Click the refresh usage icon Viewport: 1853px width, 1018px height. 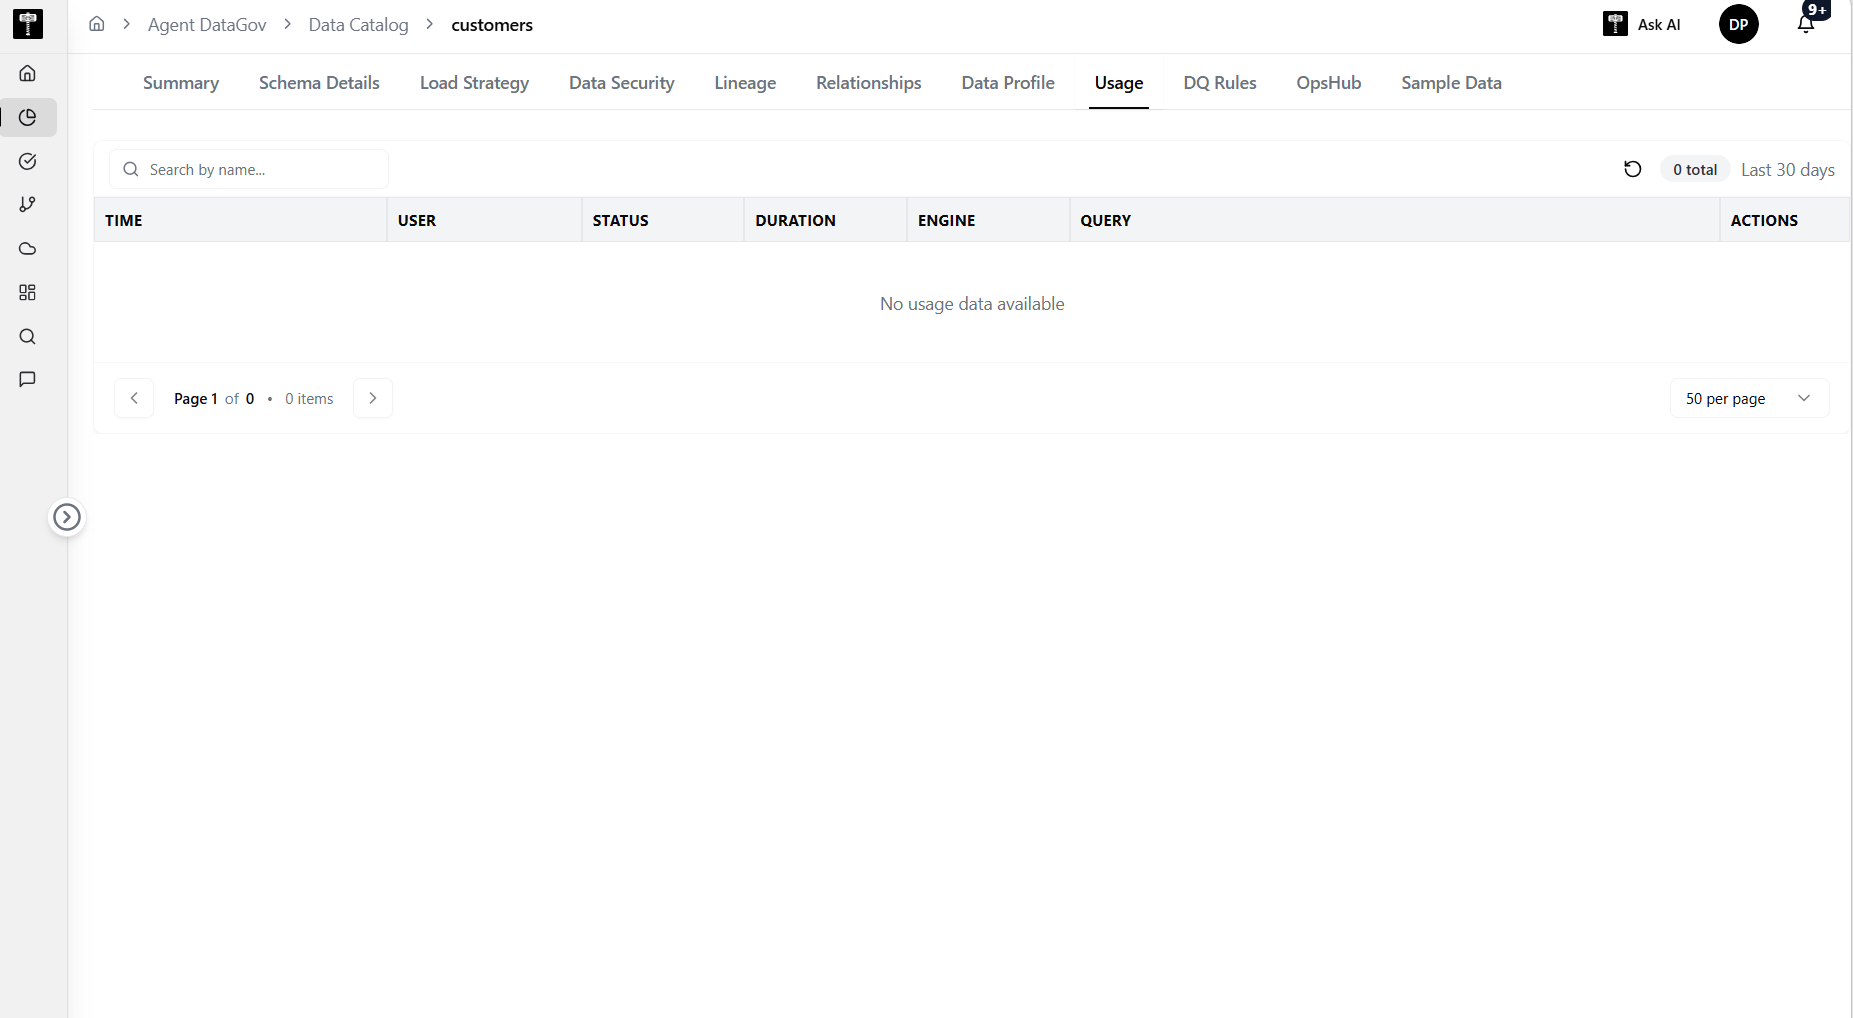point(1633,169)
